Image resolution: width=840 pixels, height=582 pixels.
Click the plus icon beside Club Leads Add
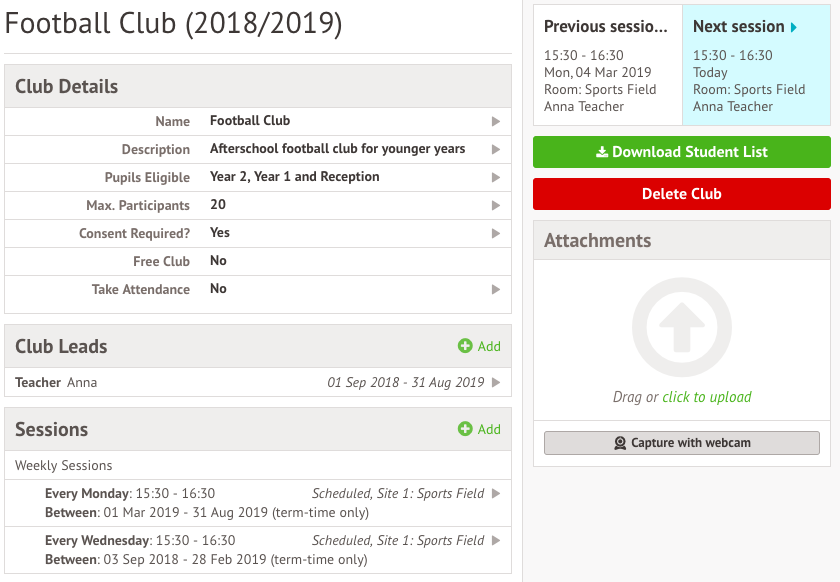[465, 346]
